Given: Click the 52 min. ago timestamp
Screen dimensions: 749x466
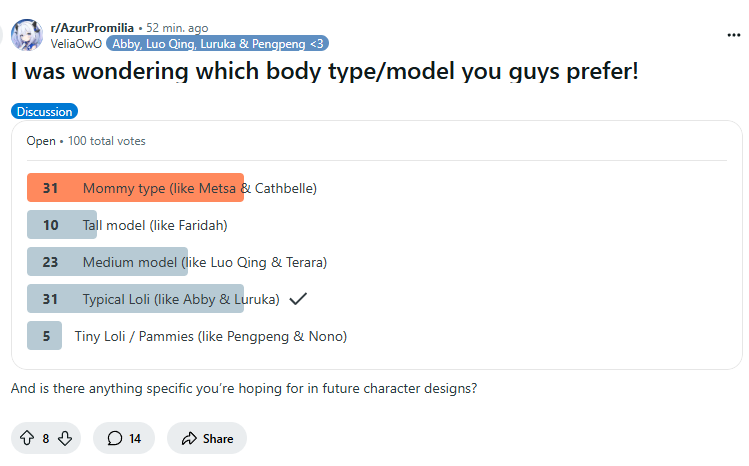Looking at the screenshot, I should [x=182, y=28].
